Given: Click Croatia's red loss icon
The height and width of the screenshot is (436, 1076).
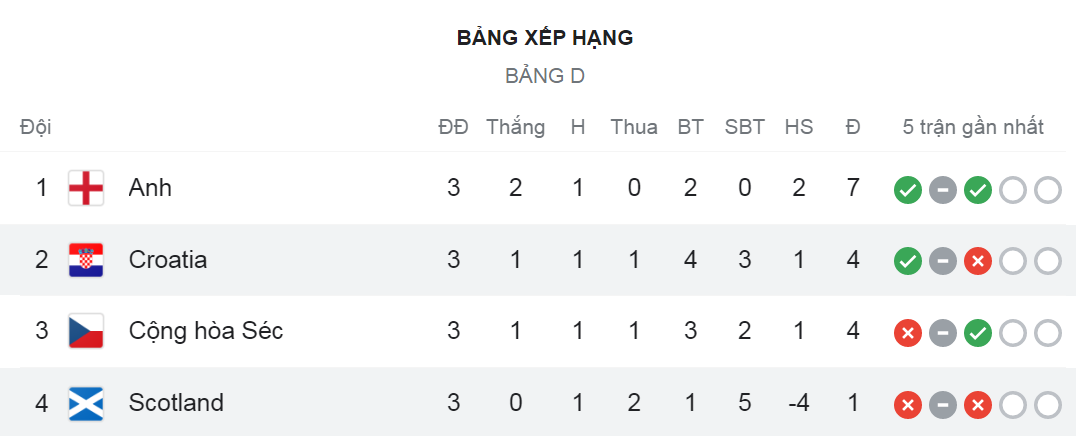Looking at the screenshot, I should click(977, 261).
